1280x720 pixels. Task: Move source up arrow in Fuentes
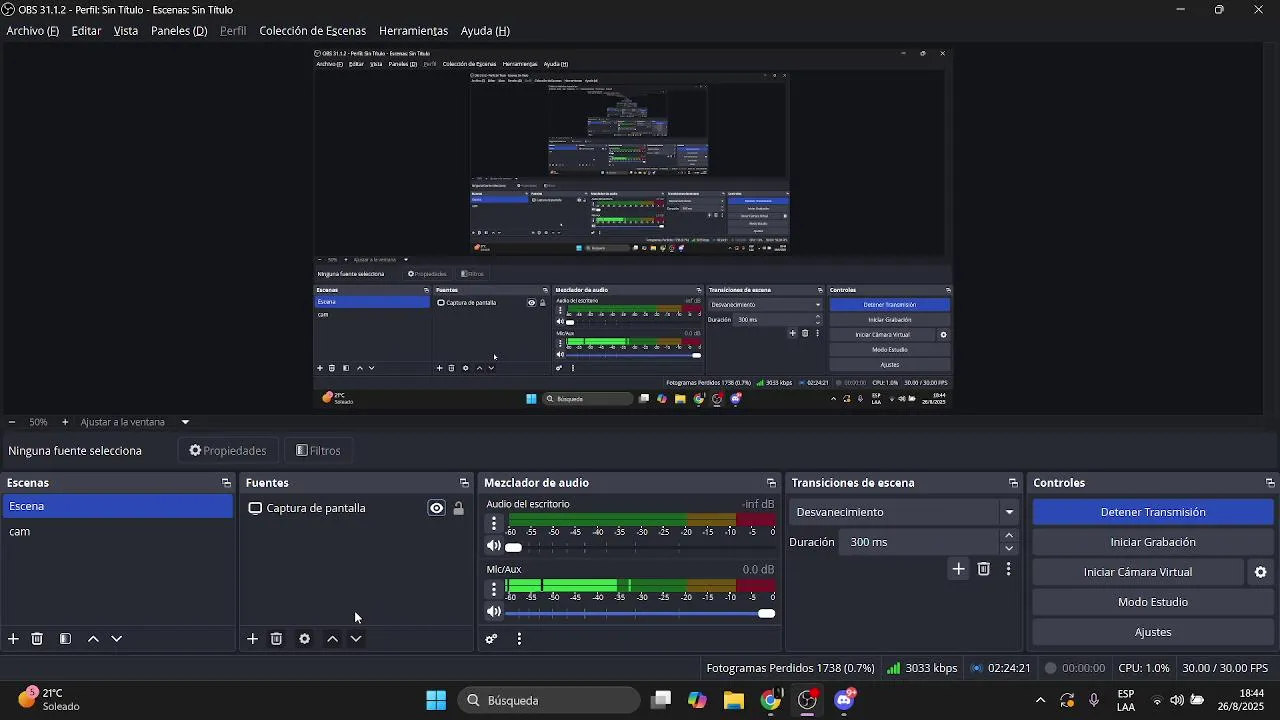pos(333,639)
